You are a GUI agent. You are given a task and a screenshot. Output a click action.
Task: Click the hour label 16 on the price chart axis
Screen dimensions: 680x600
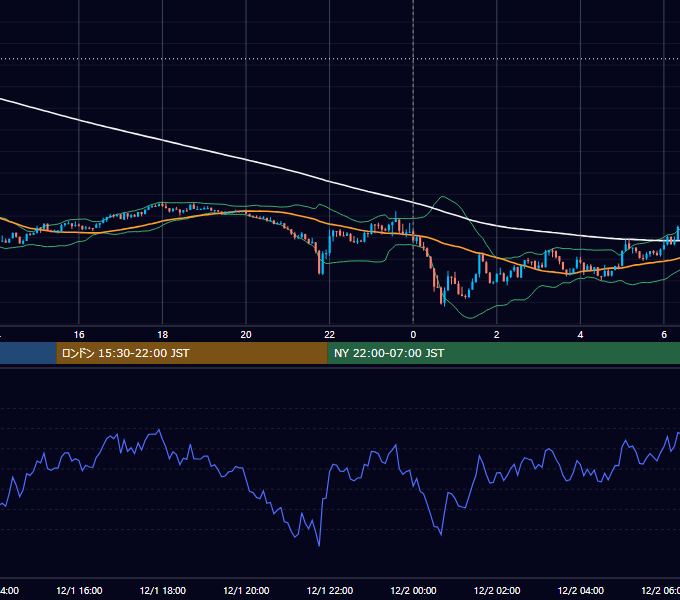tap(79, 335)
